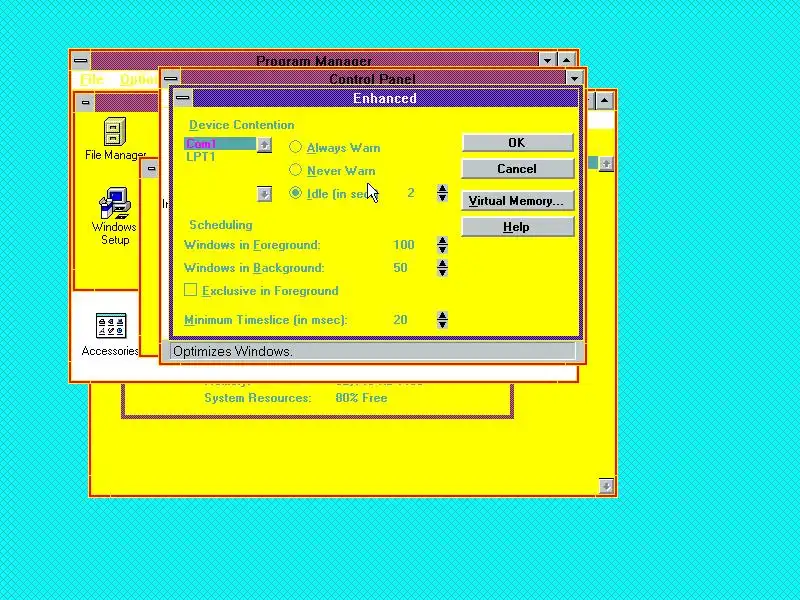The width and height of the screenshot is (800, 600).
Task: Select Always Warn radio button
Action: (295, 147)
